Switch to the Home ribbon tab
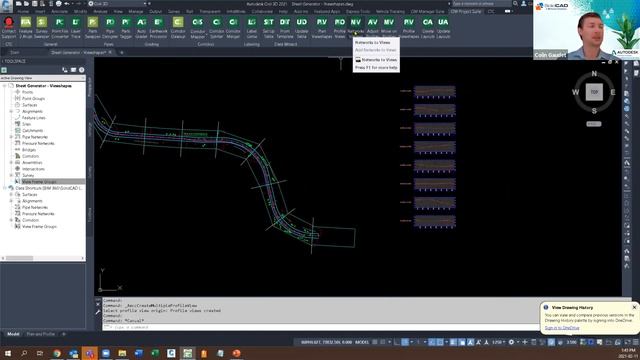640x360 pixels. (x=23, y=11)
